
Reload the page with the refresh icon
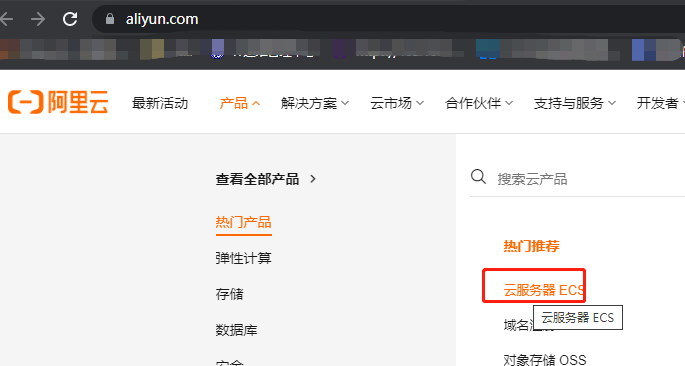tap(70, 19)
